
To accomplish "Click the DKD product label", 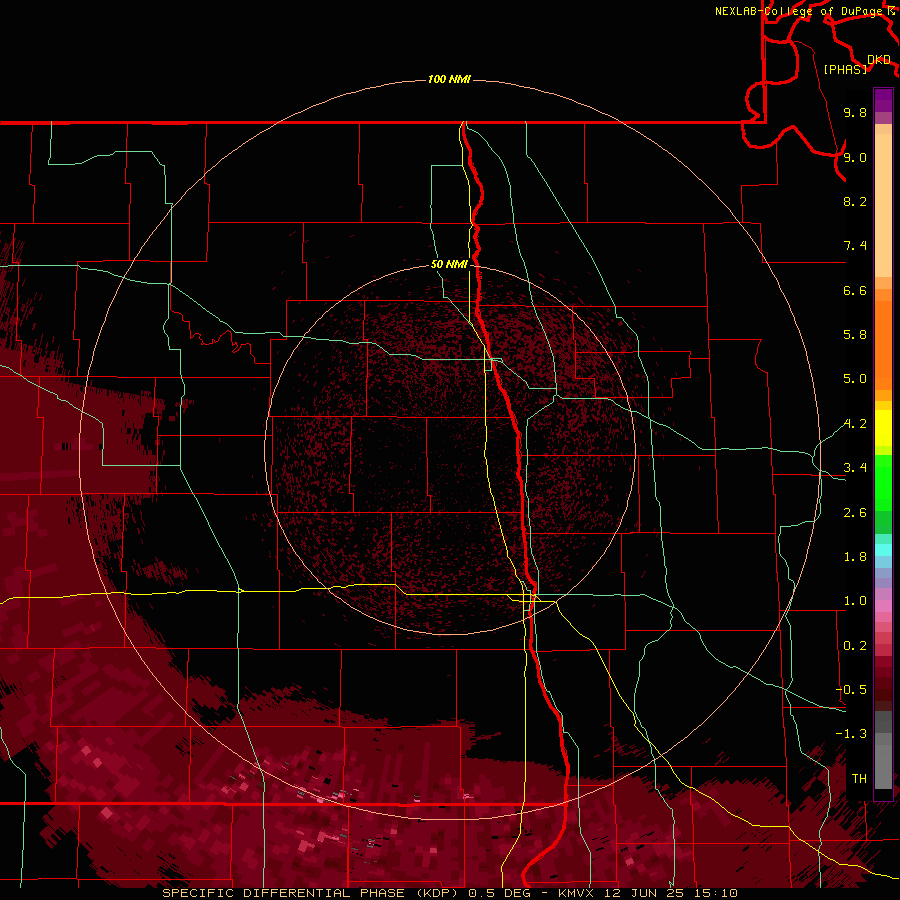I will click(879, 60).
